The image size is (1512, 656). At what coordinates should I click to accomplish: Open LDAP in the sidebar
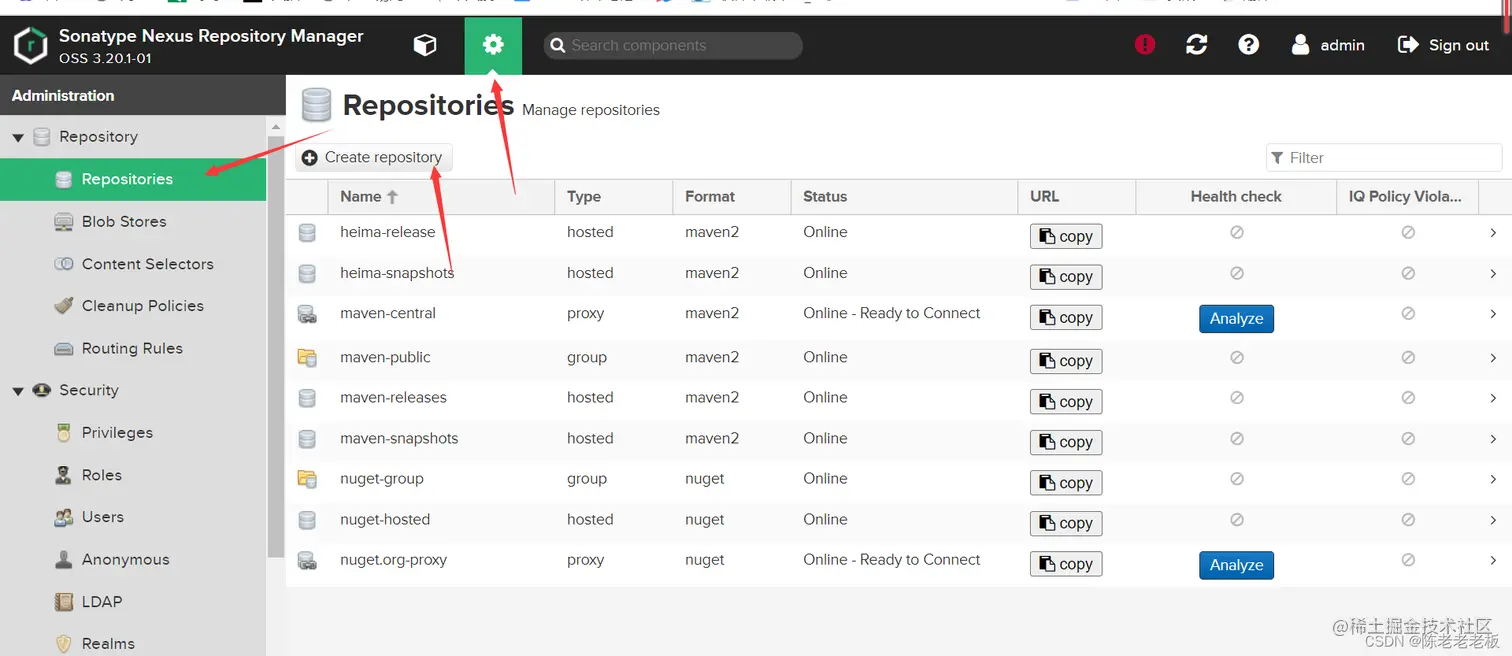pyautogui.click(x=133, y=602)
